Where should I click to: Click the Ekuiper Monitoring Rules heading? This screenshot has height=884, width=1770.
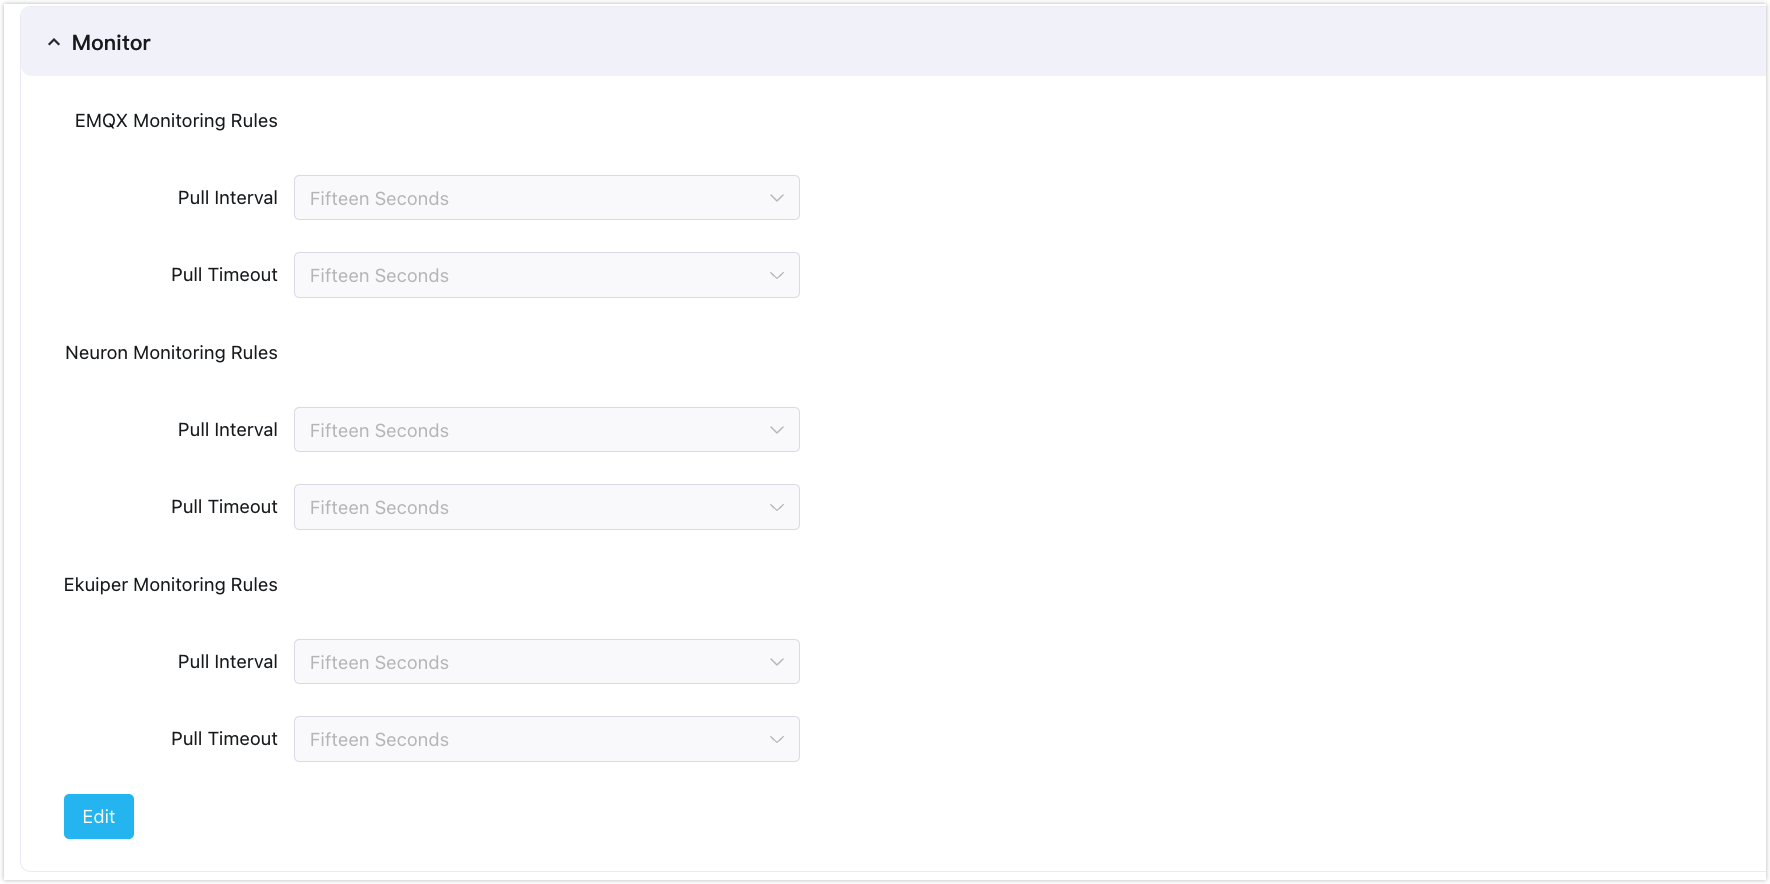point(171,585)
